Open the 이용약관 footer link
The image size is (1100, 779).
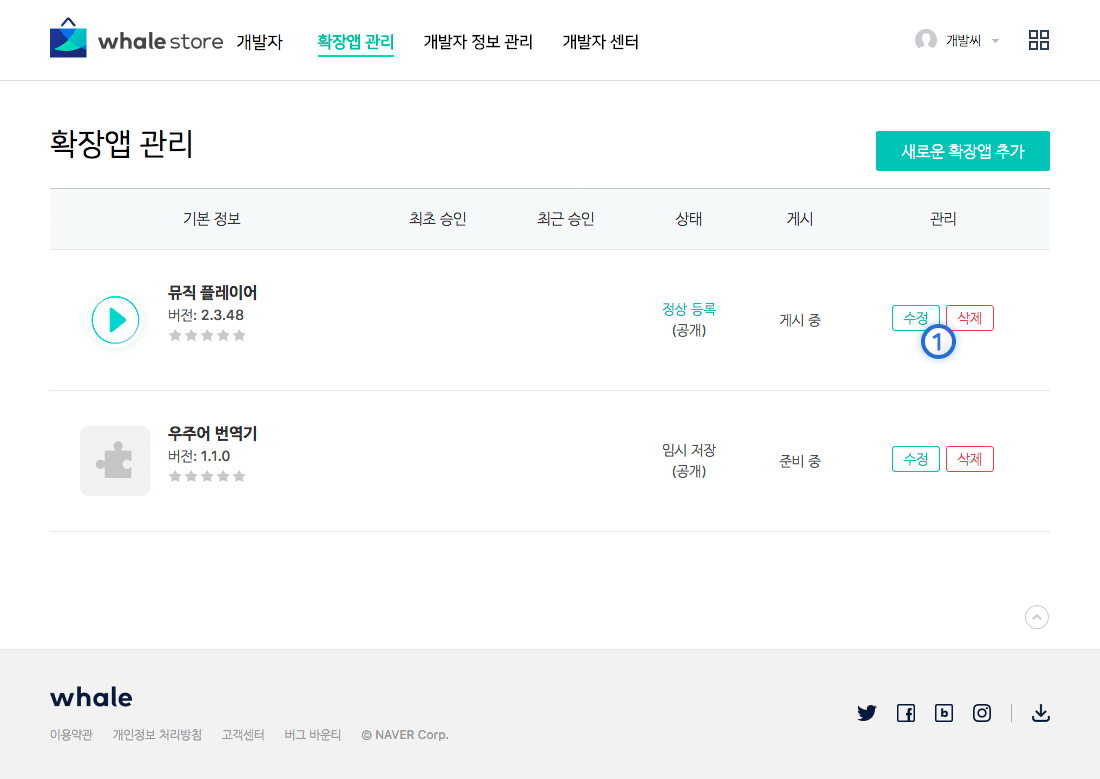tap(71, 735)
